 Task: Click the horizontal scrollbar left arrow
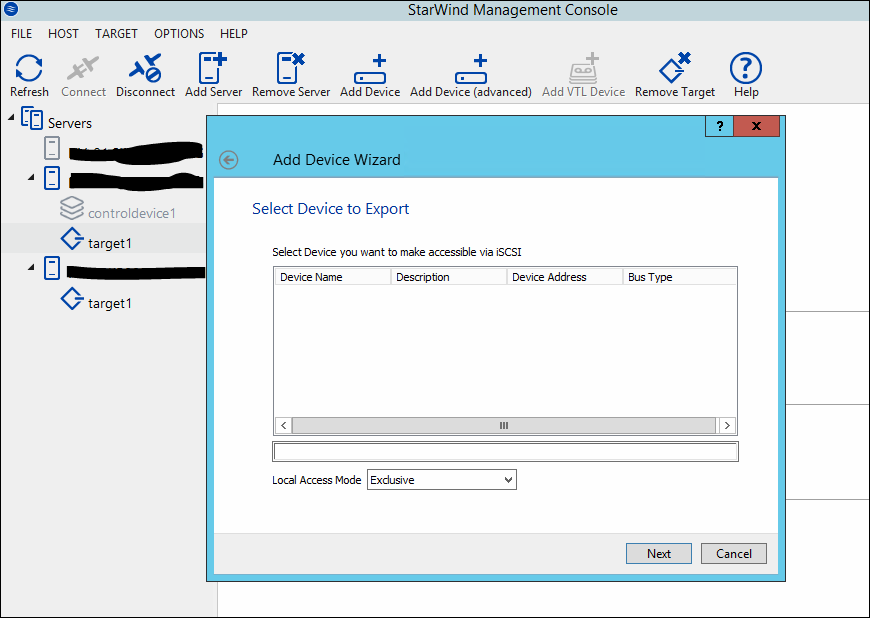[284, 425]
